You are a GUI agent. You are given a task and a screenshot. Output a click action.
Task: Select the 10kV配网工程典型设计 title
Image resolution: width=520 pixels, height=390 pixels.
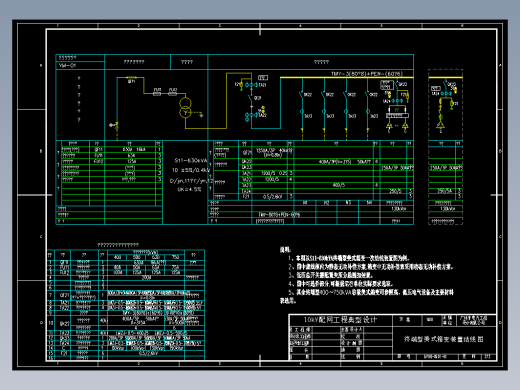[340, 320]
